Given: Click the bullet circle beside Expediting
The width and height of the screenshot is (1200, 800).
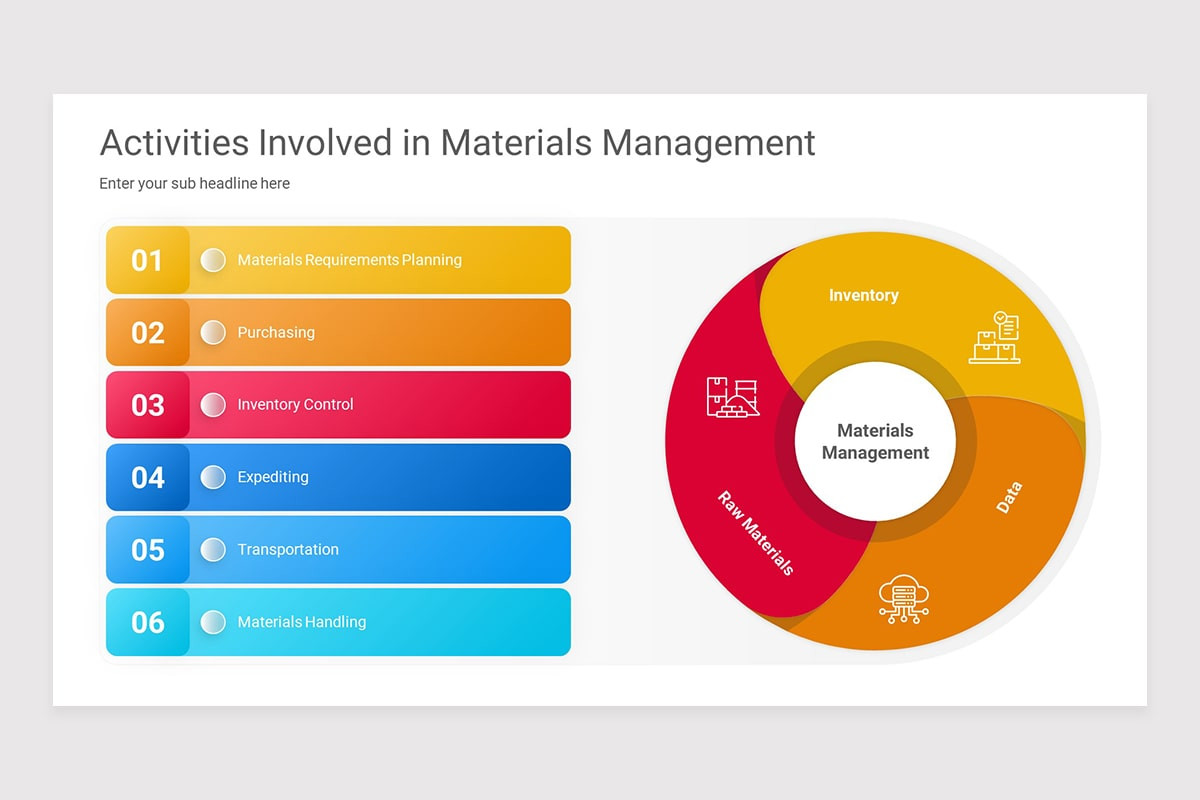Looking at the screenshot, I should [x=213, y=477].
